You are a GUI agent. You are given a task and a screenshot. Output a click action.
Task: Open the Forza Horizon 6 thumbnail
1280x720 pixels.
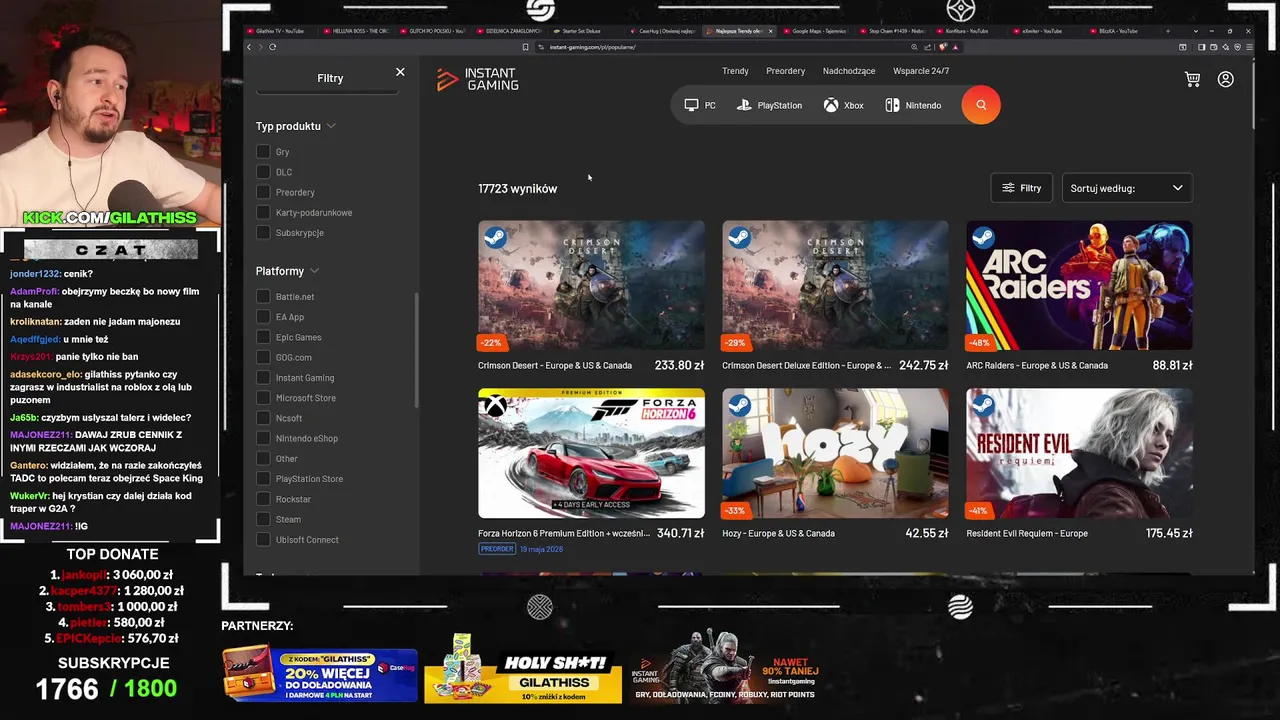591,453
